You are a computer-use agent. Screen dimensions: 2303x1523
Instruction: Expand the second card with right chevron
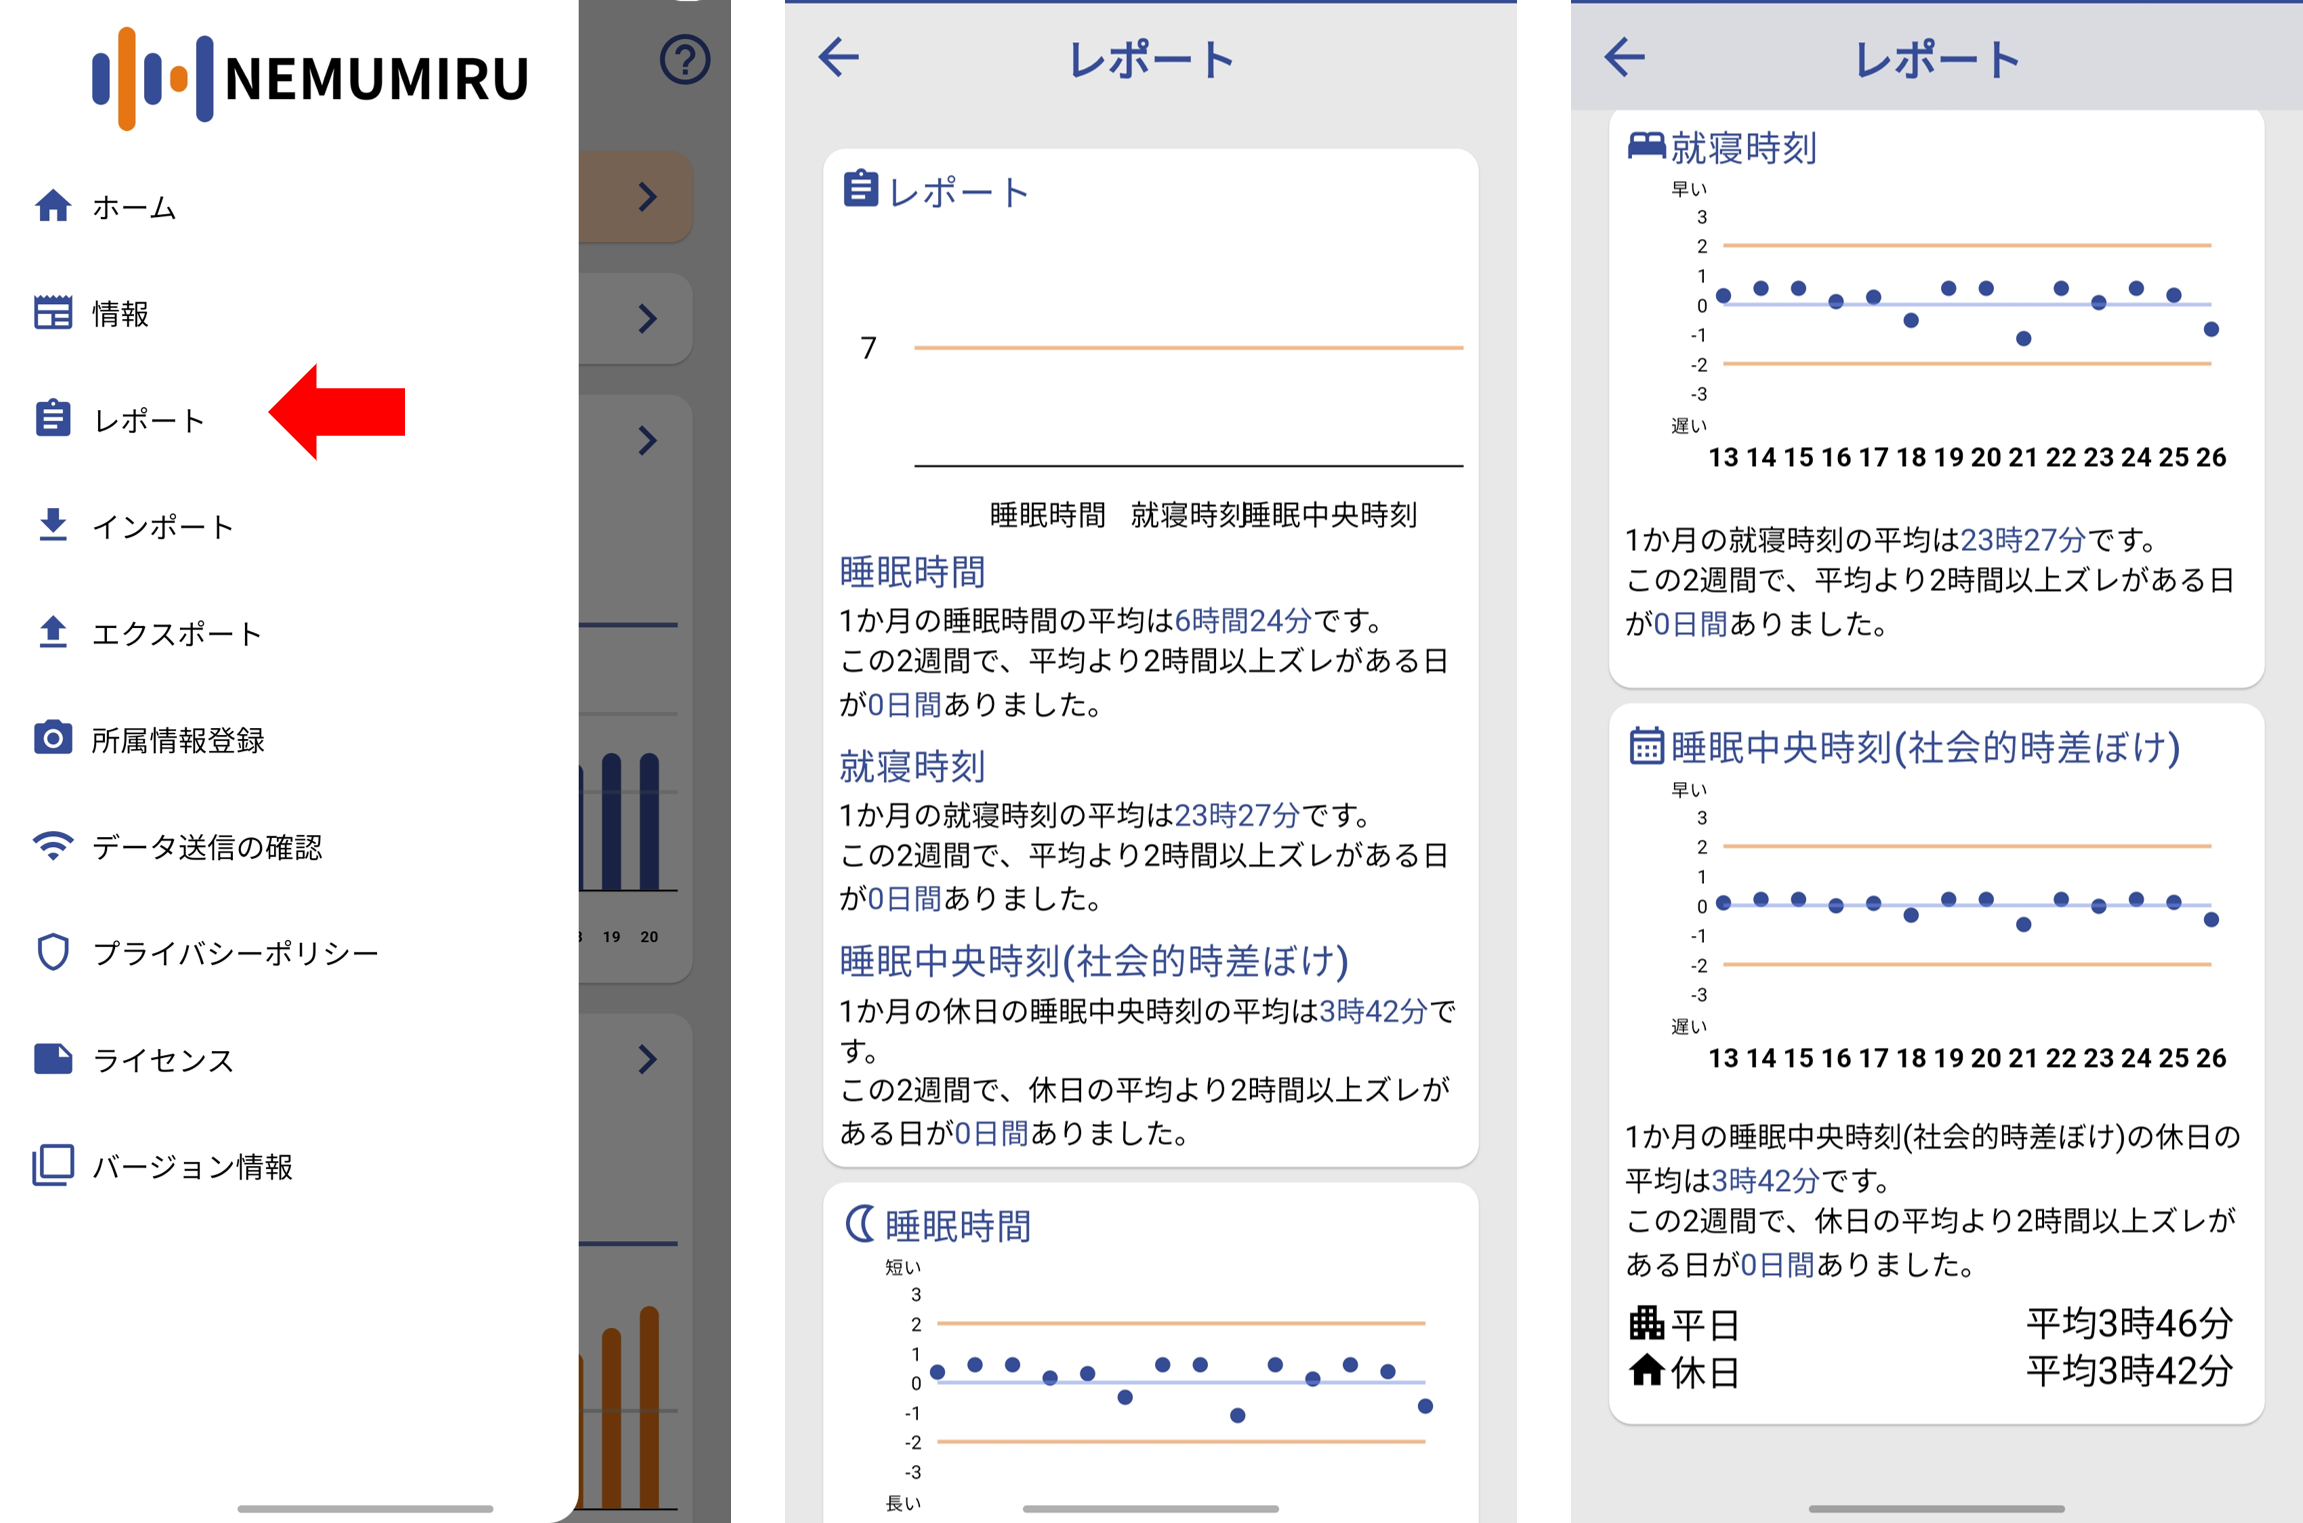tap(647, 318)
